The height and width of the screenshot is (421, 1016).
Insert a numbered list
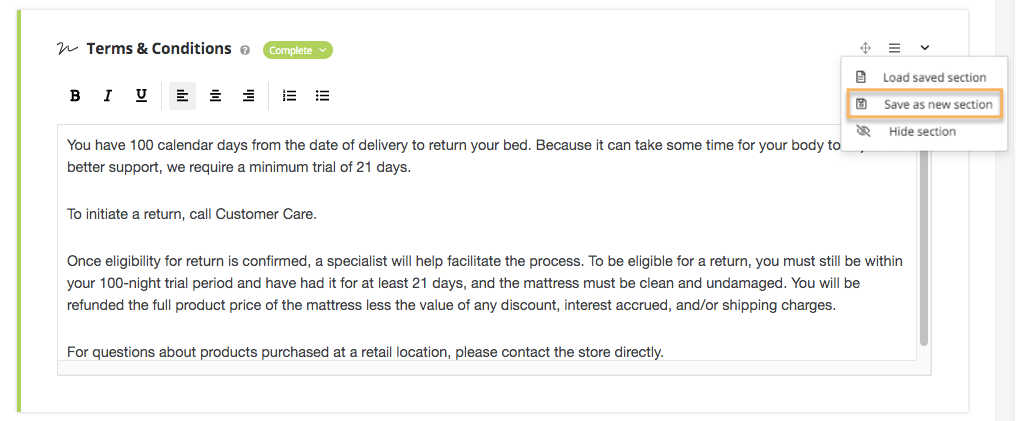pyautogui.click(x=290, y=96)
